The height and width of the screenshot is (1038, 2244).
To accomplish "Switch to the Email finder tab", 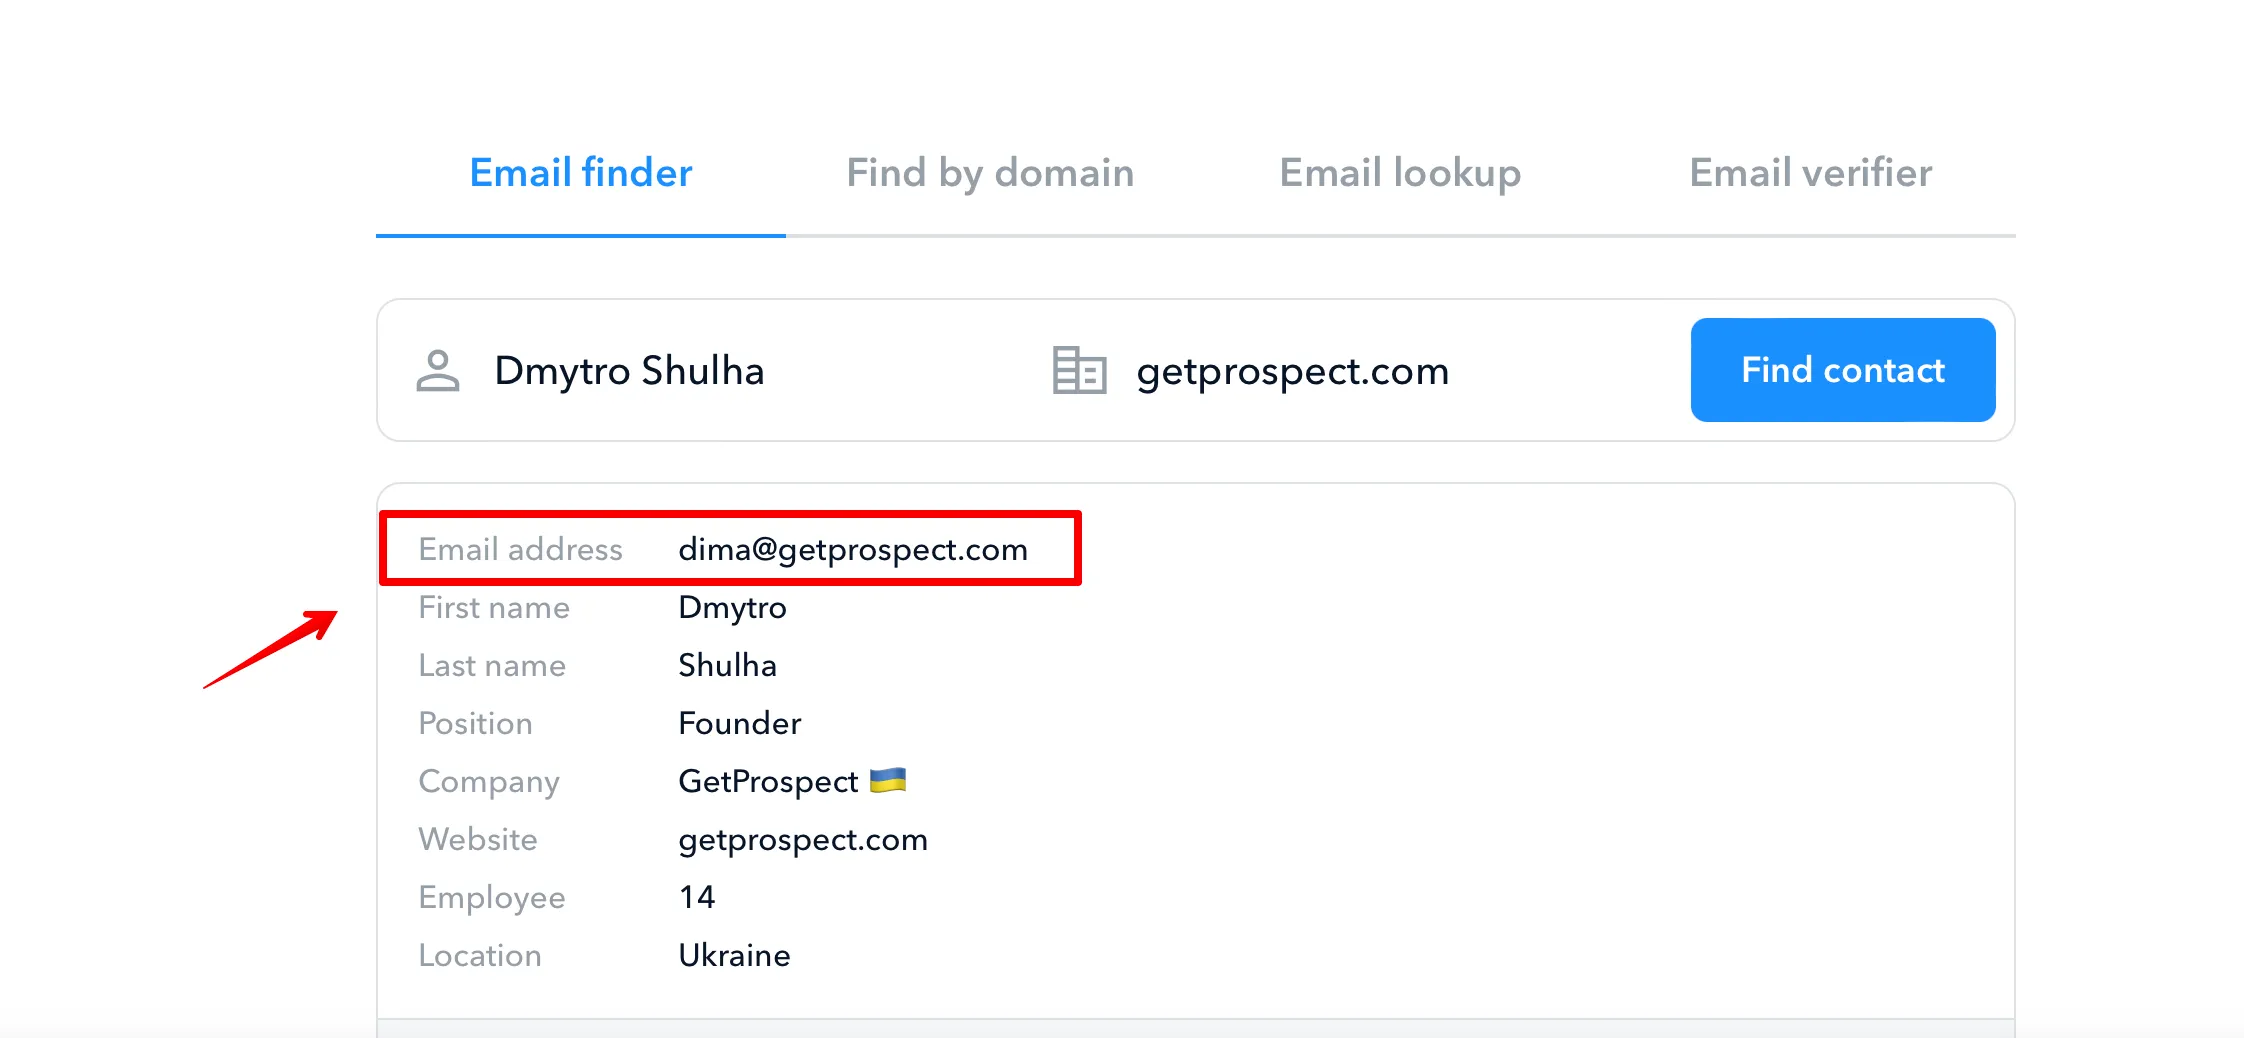I will pyautogui.click(x=580, y=173).
